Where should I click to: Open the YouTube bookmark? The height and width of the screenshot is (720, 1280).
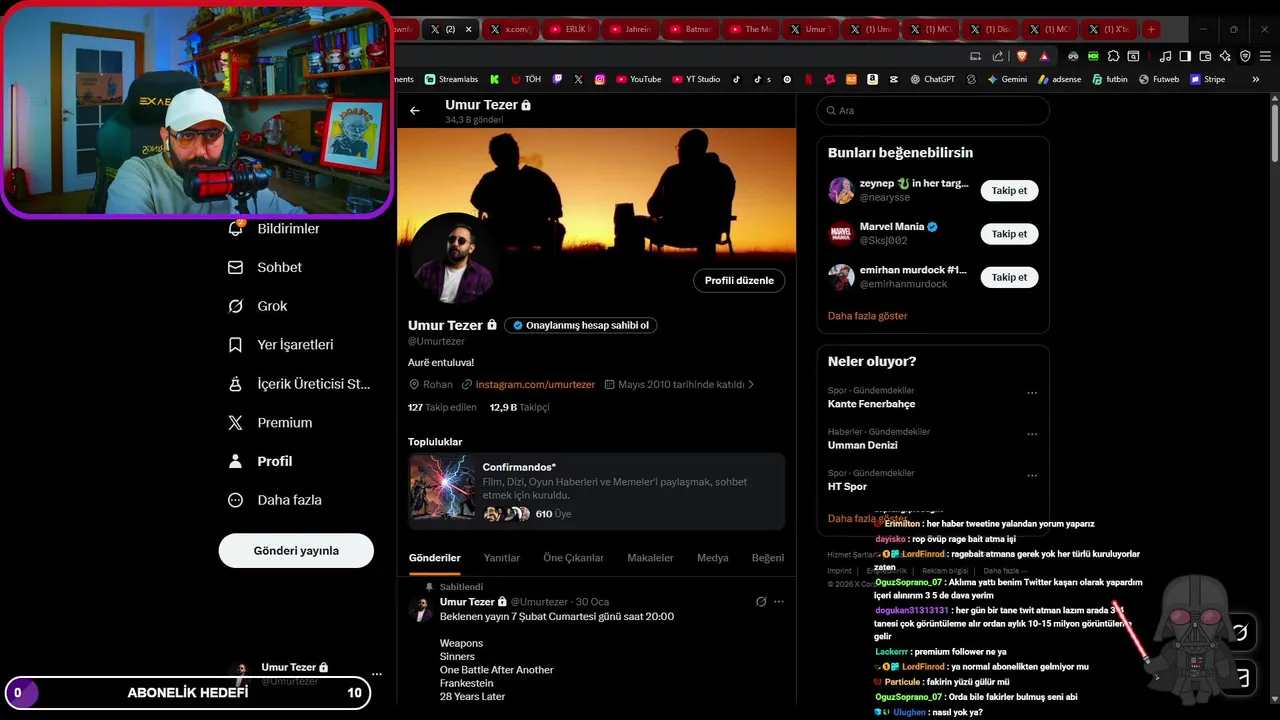point(638,79)
